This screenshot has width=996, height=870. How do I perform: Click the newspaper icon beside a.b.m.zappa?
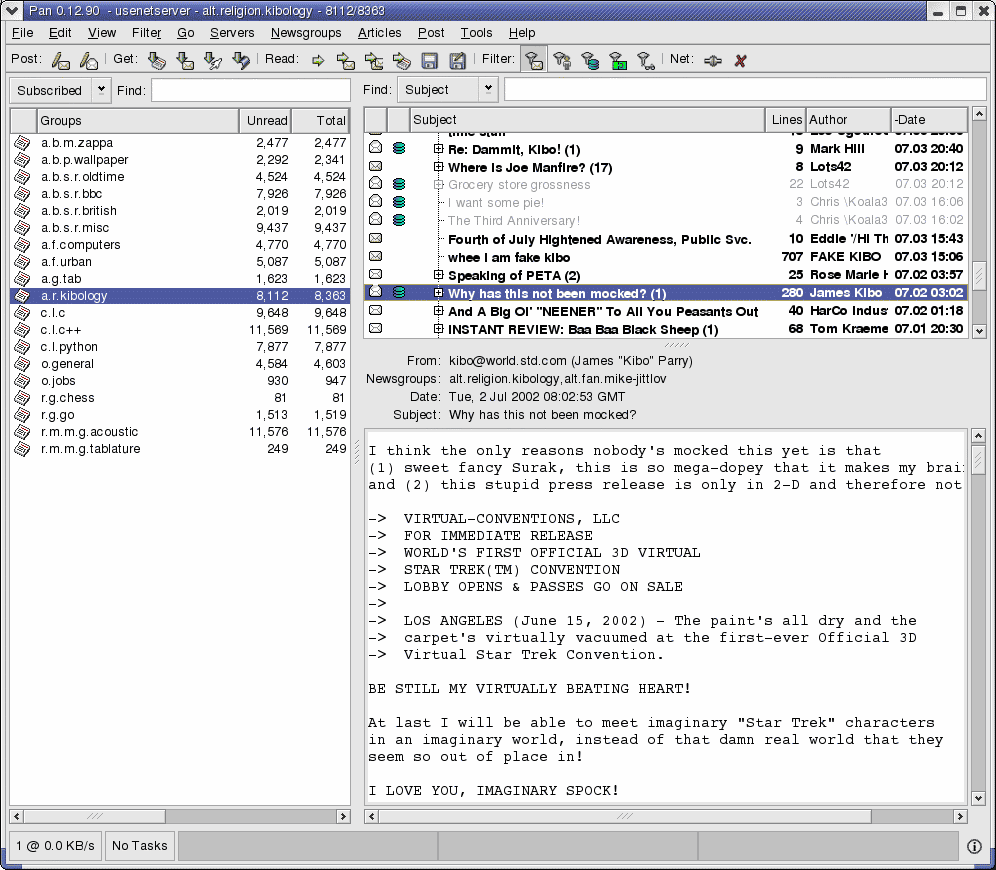click(x=22, y=143)
